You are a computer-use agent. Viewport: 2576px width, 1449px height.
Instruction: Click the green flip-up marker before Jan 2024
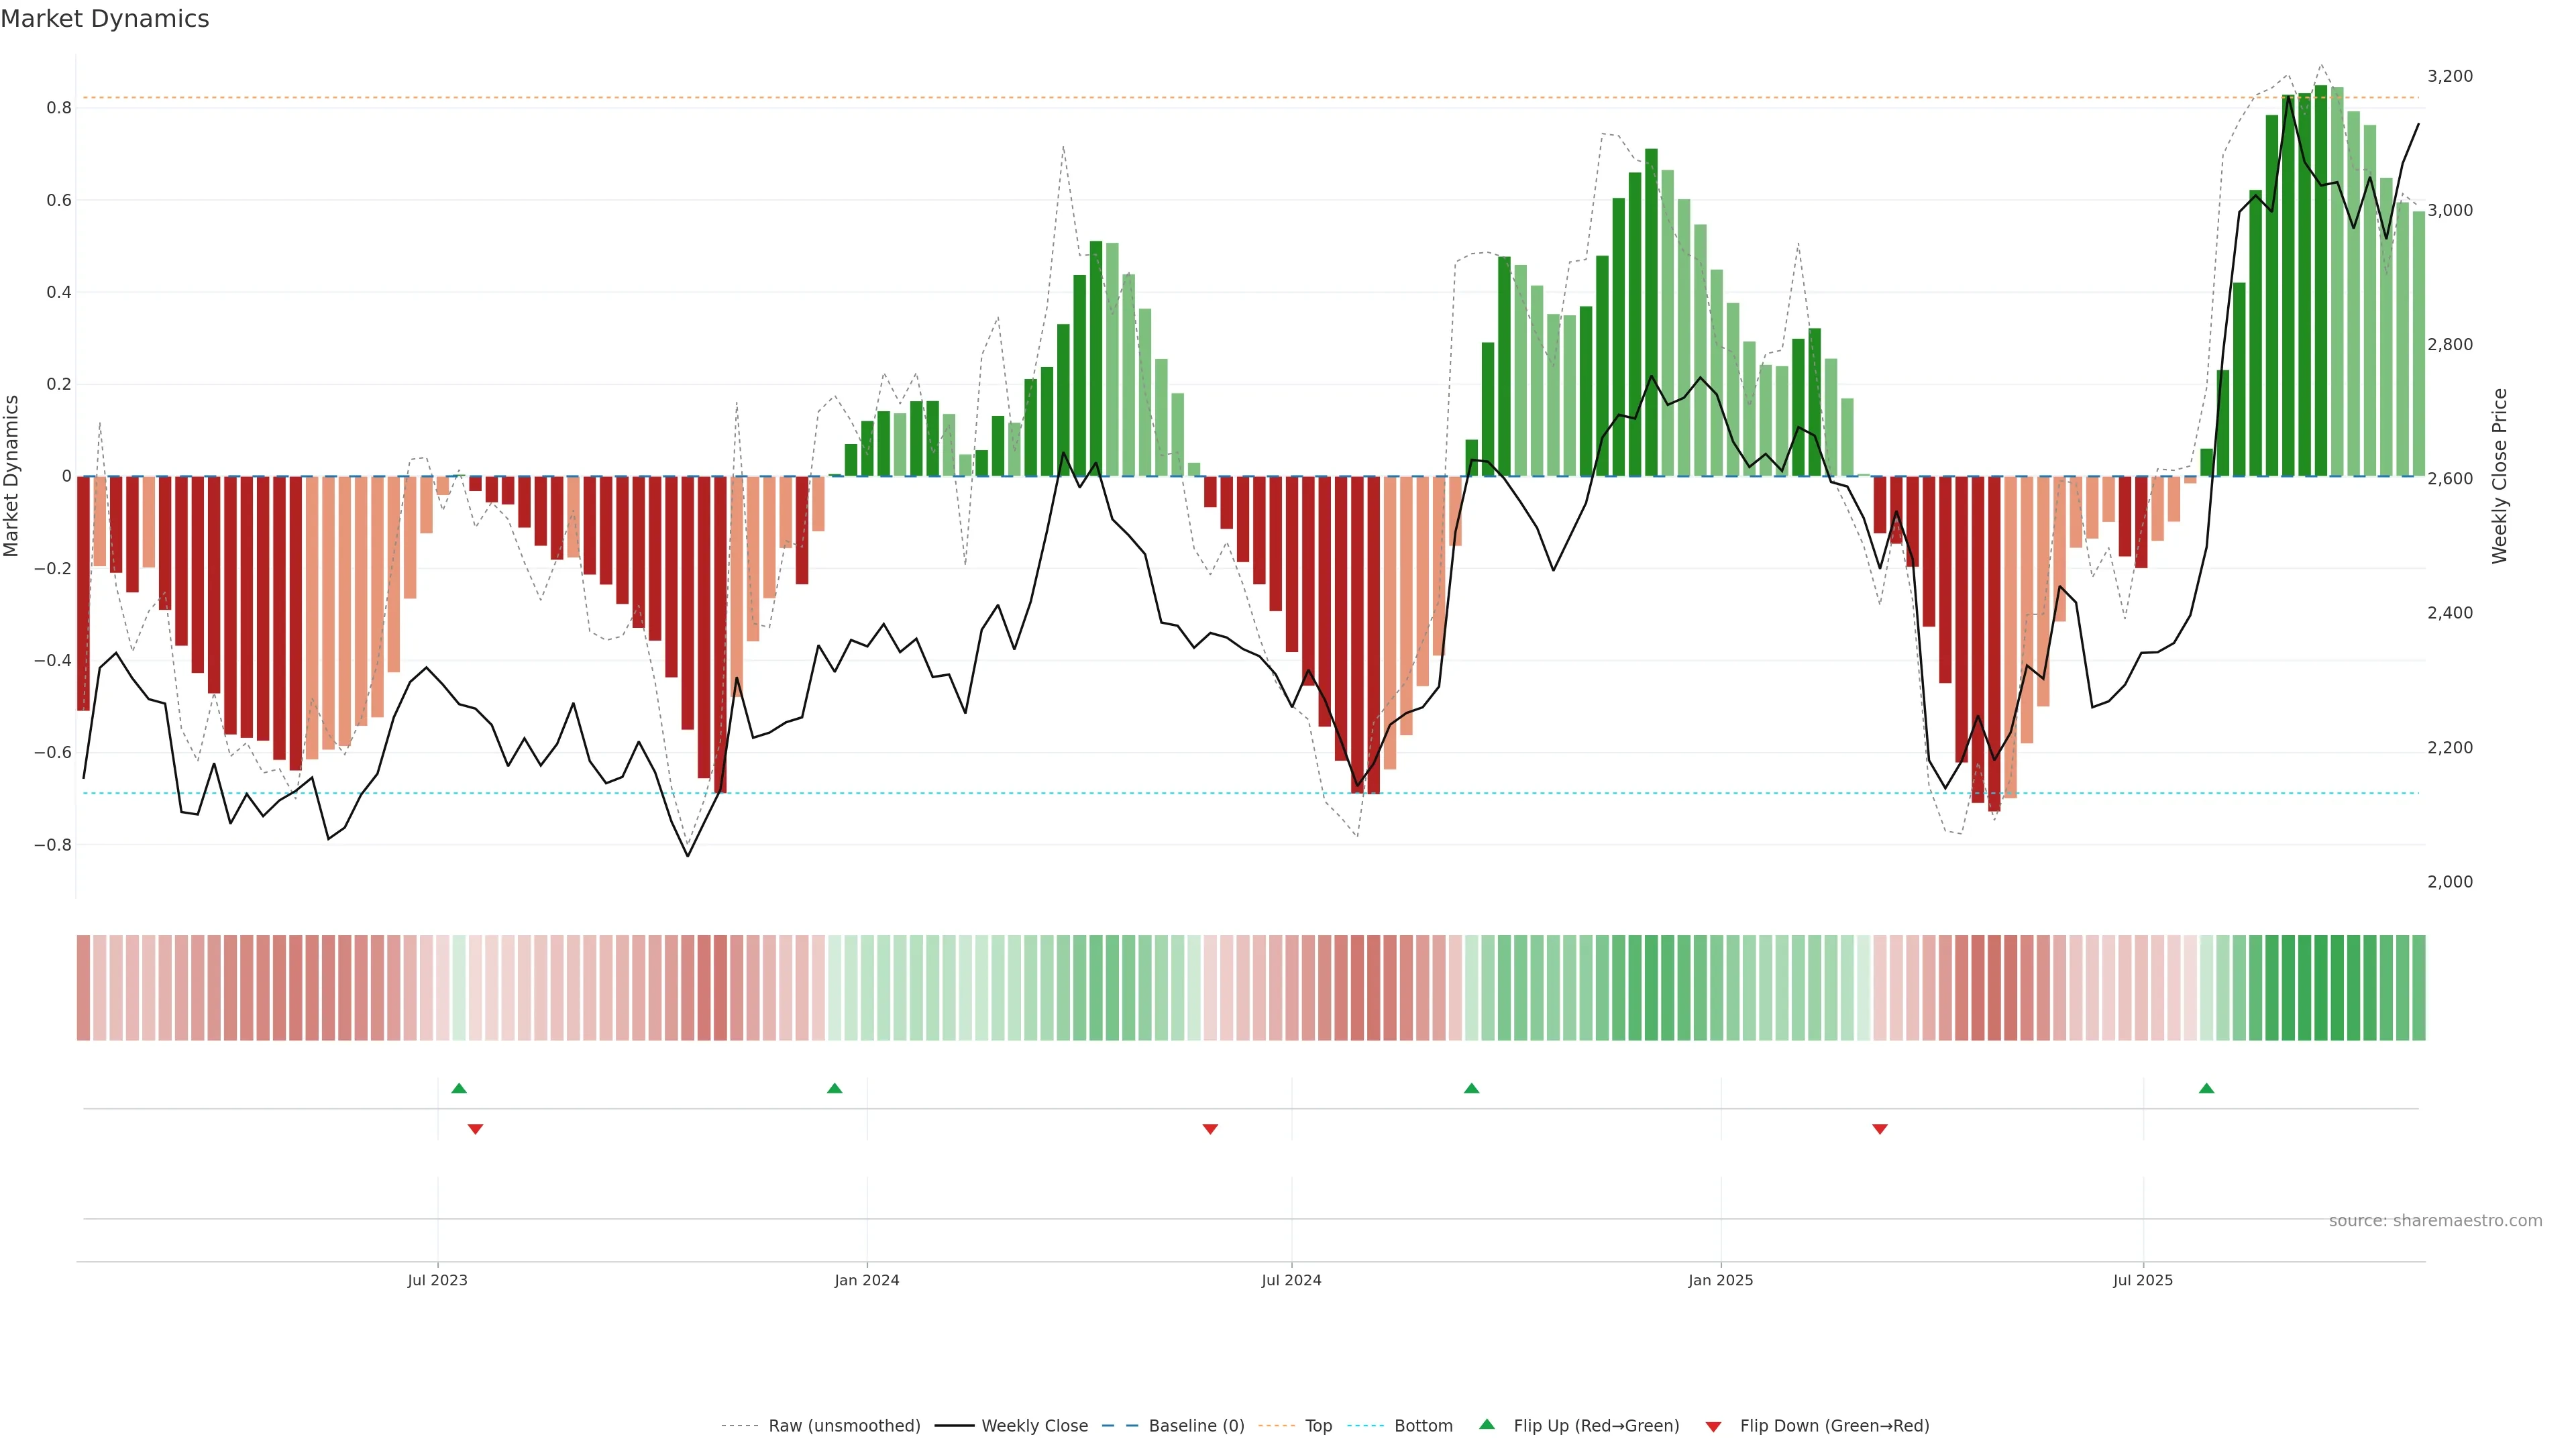pyautogui.click(x=835, y=1088)
